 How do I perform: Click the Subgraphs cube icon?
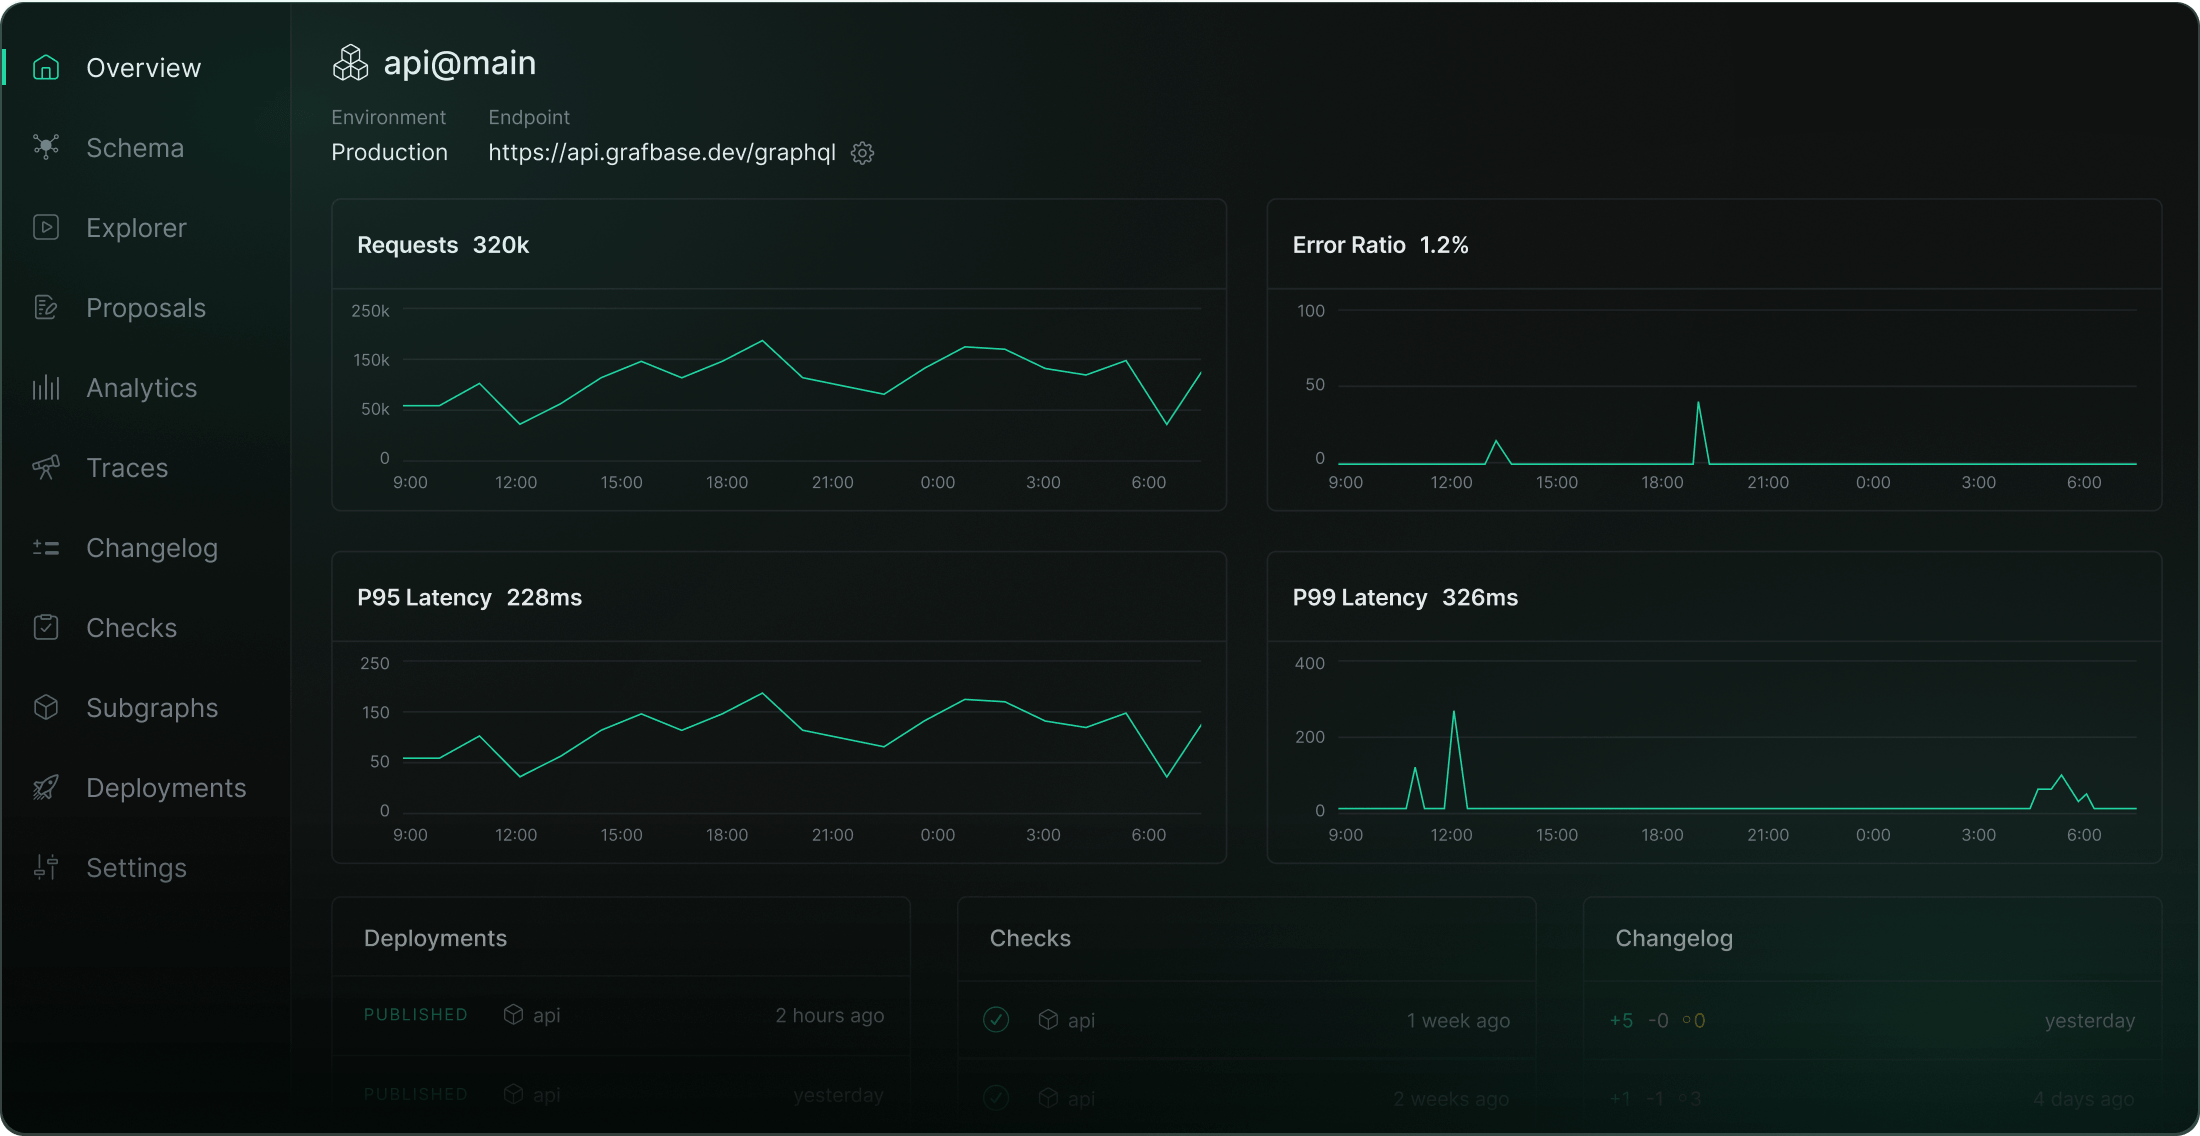(46, 708)
